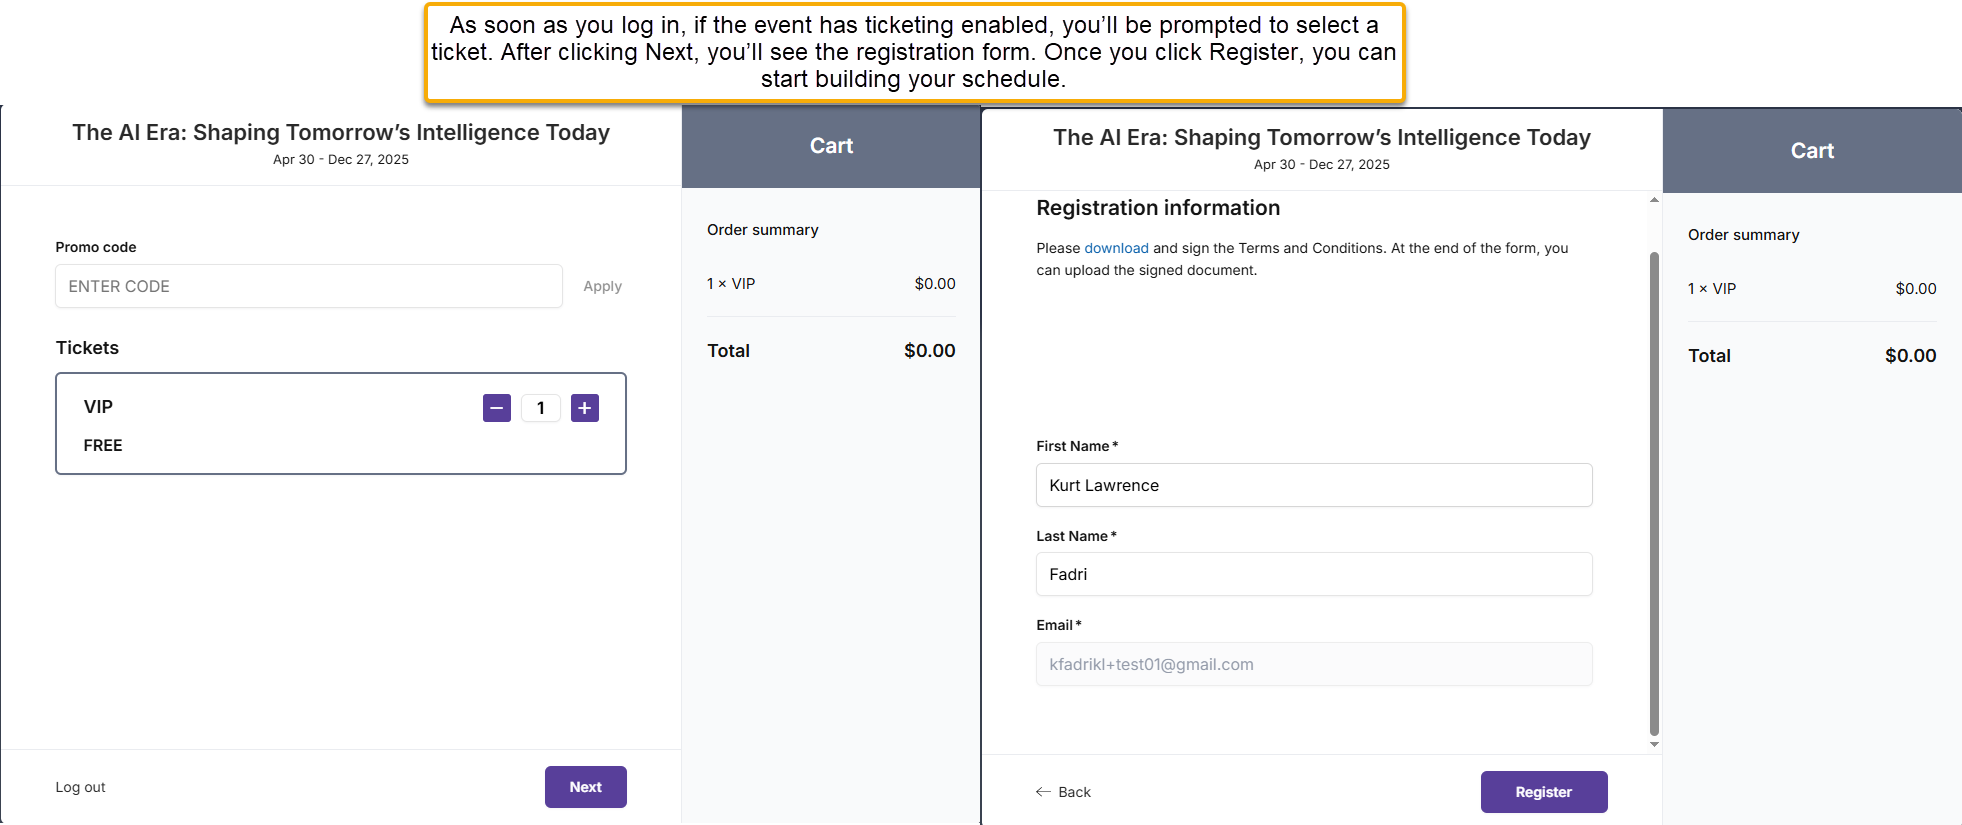Open the Terms download link
This screenshot has height=825, width=1962.
point(1116,248)
